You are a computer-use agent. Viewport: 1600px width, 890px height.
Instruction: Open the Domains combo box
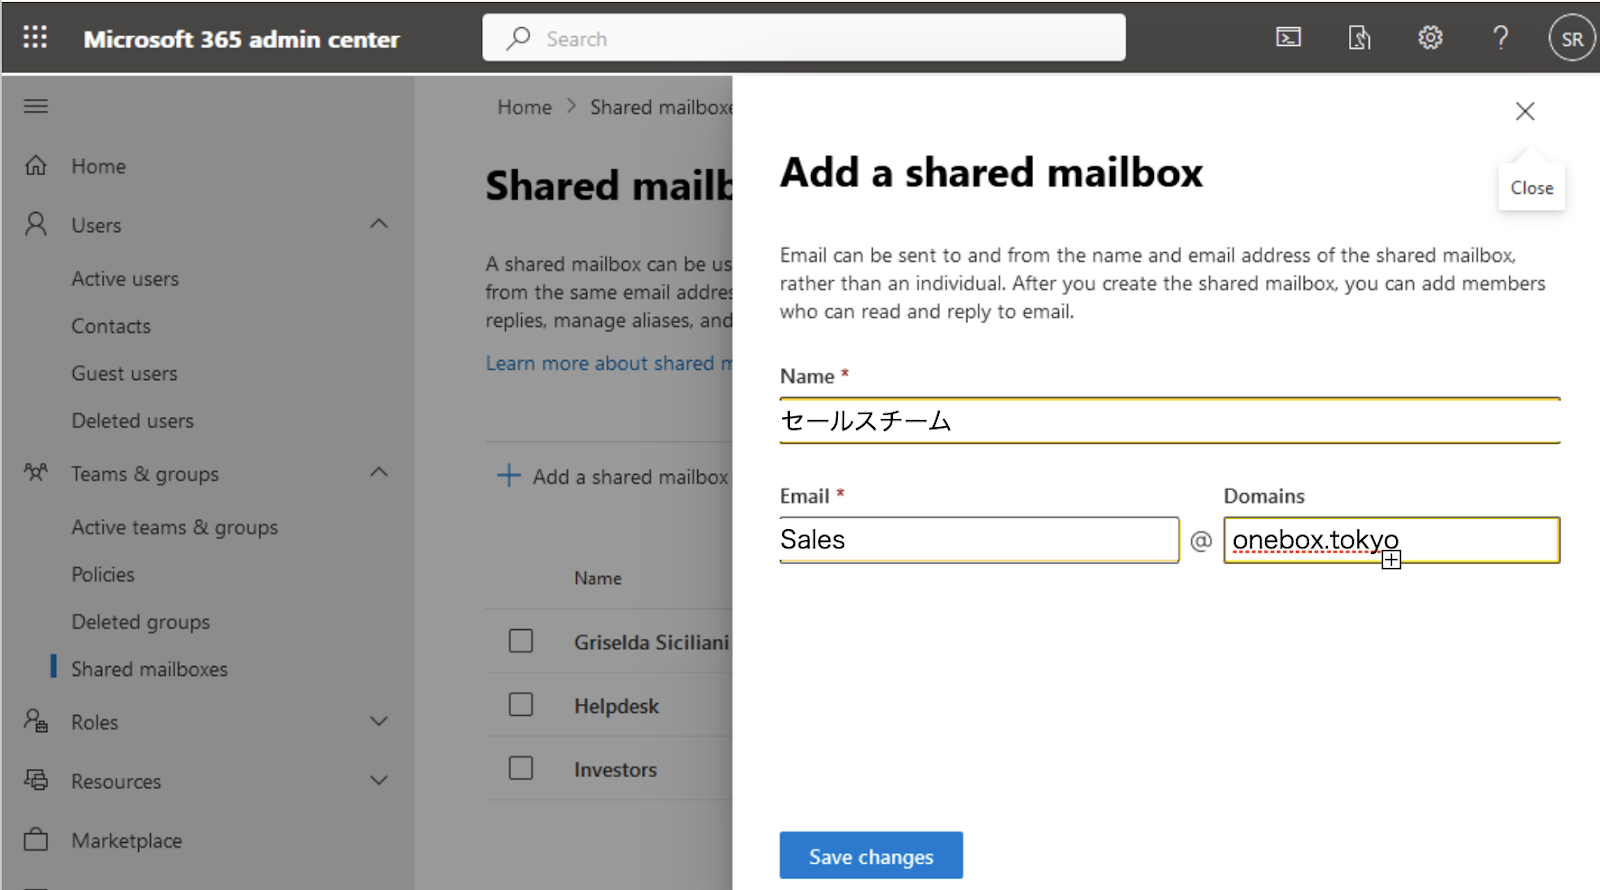tap(1391, 540)
